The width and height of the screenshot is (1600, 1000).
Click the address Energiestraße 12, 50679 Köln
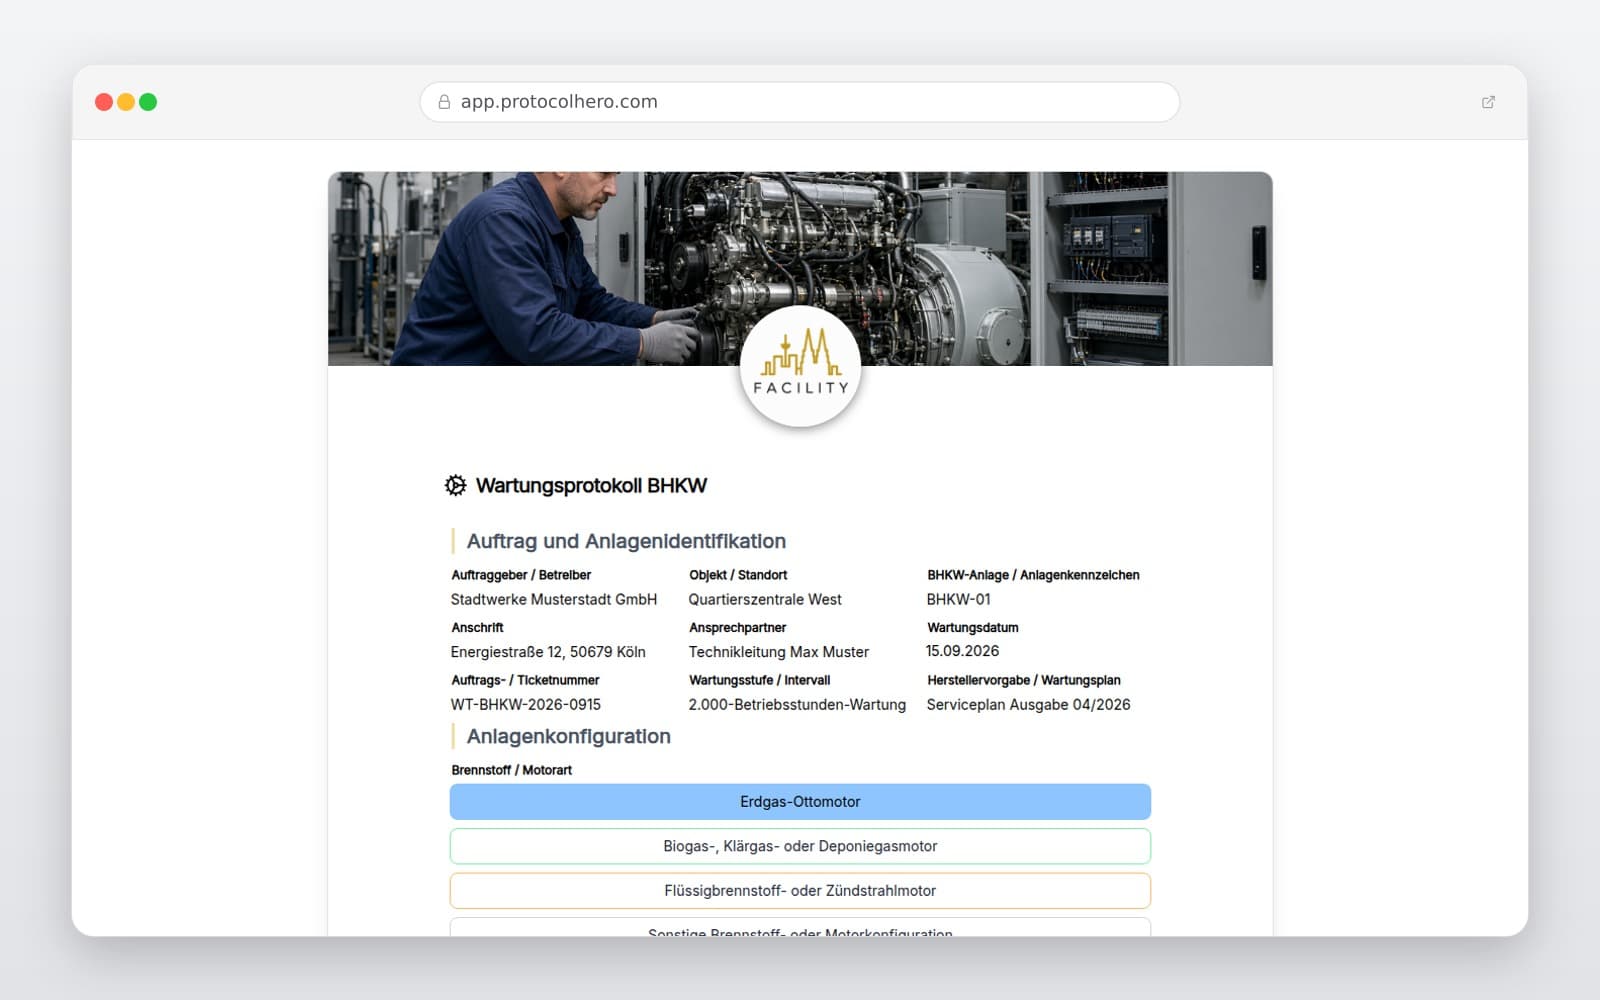(x=548, y=652)
